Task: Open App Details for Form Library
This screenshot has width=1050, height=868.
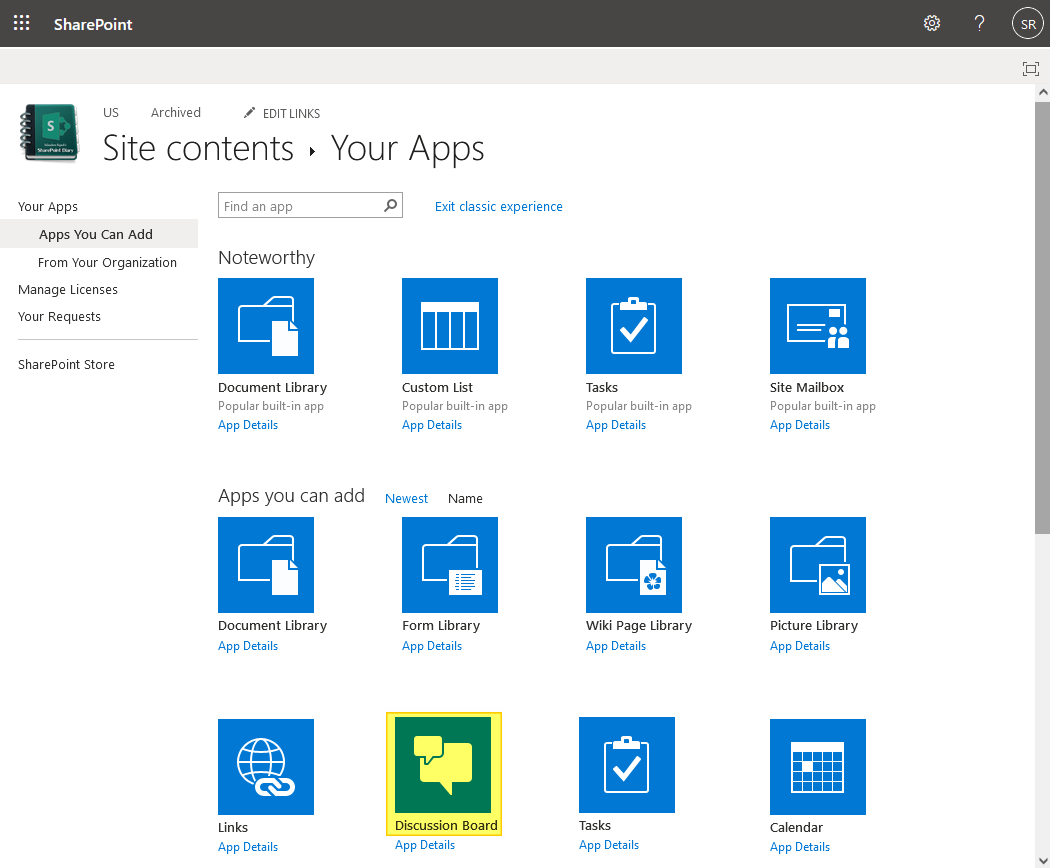Action: [x=431, y=645]
